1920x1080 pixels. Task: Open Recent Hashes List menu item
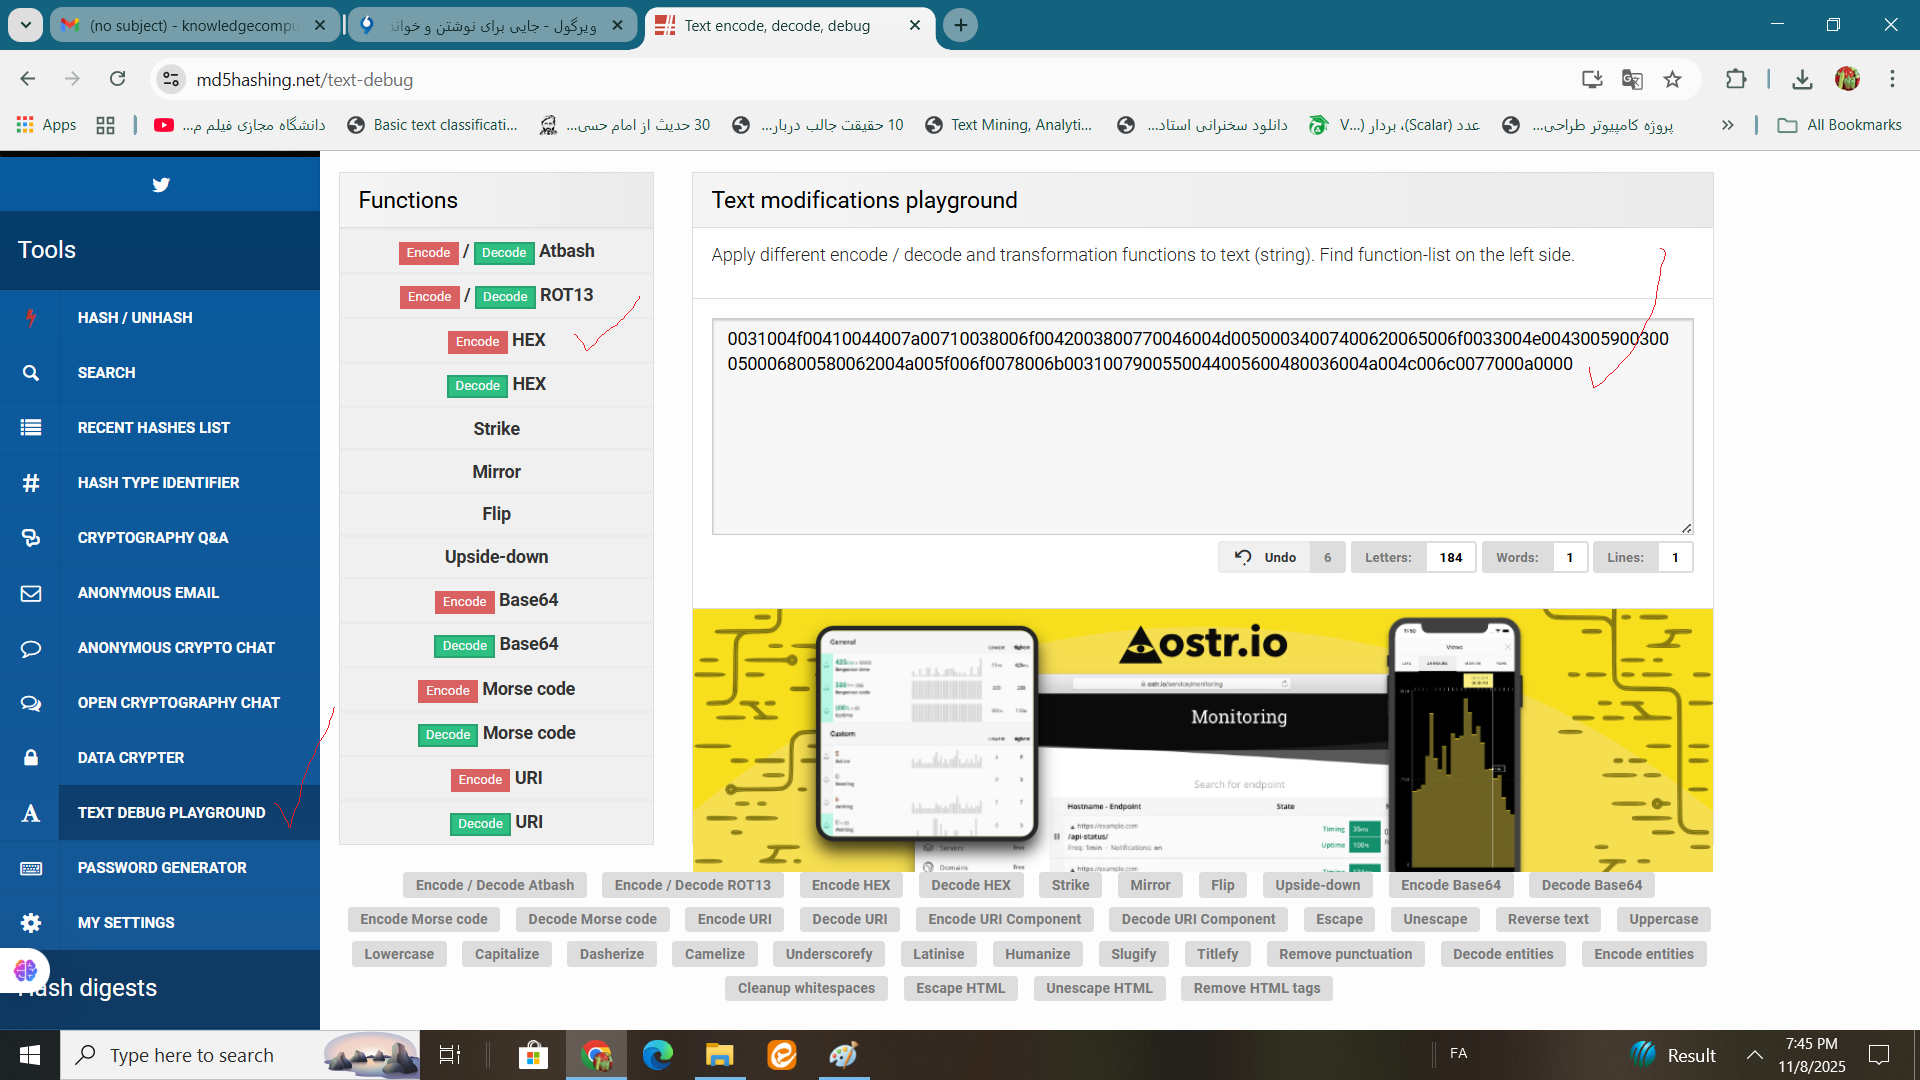(154, 428)
